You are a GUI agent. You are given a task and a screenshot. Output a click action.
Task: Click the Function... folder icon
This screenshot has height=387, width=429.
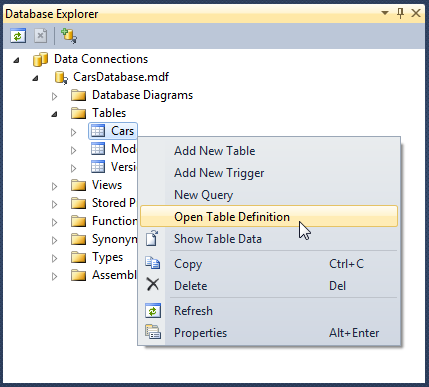[x=79, y=221]
